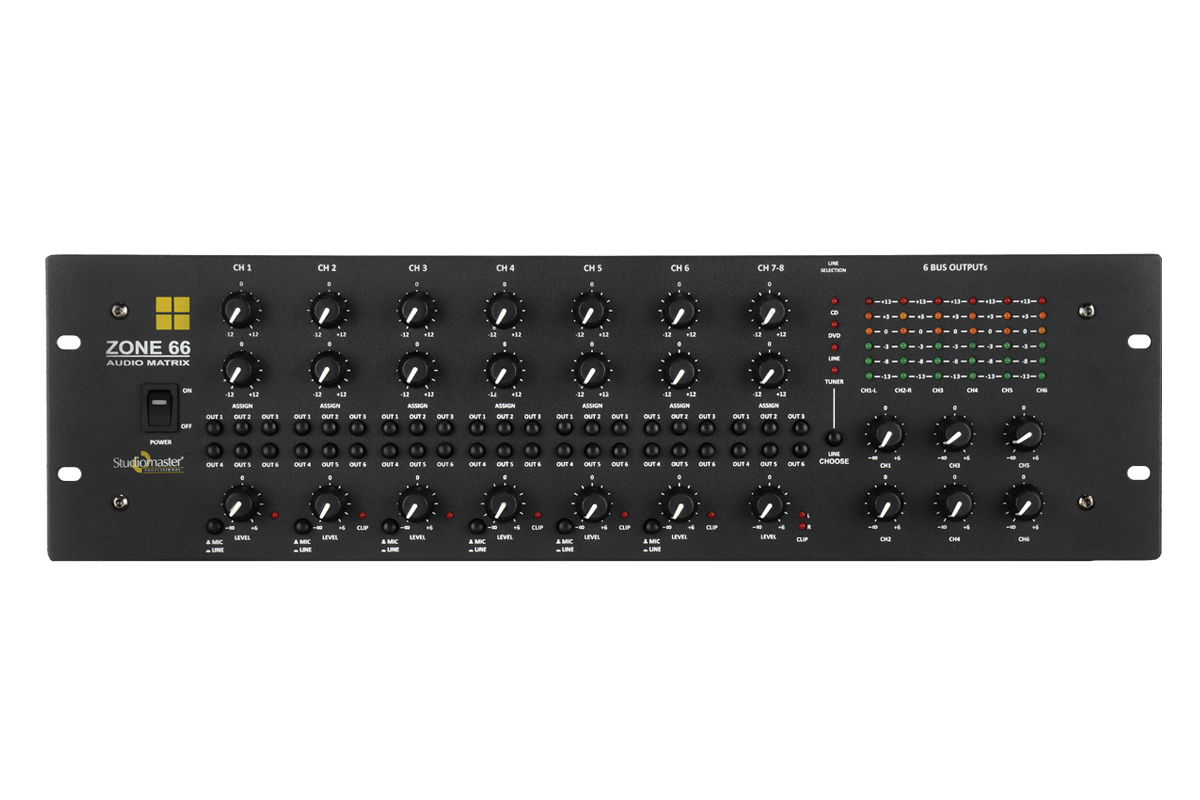Click the lower EQ knob of CH 3
Image resolution: width=1200 pixels, height=800 pixels.
click(415, 372)
